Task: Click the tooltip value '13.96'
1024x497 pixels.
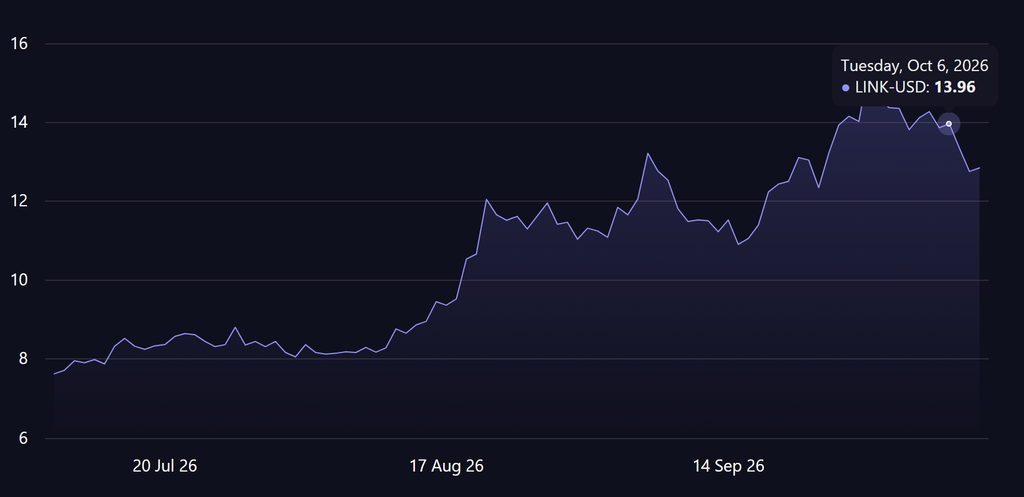Action: [955, 87]
